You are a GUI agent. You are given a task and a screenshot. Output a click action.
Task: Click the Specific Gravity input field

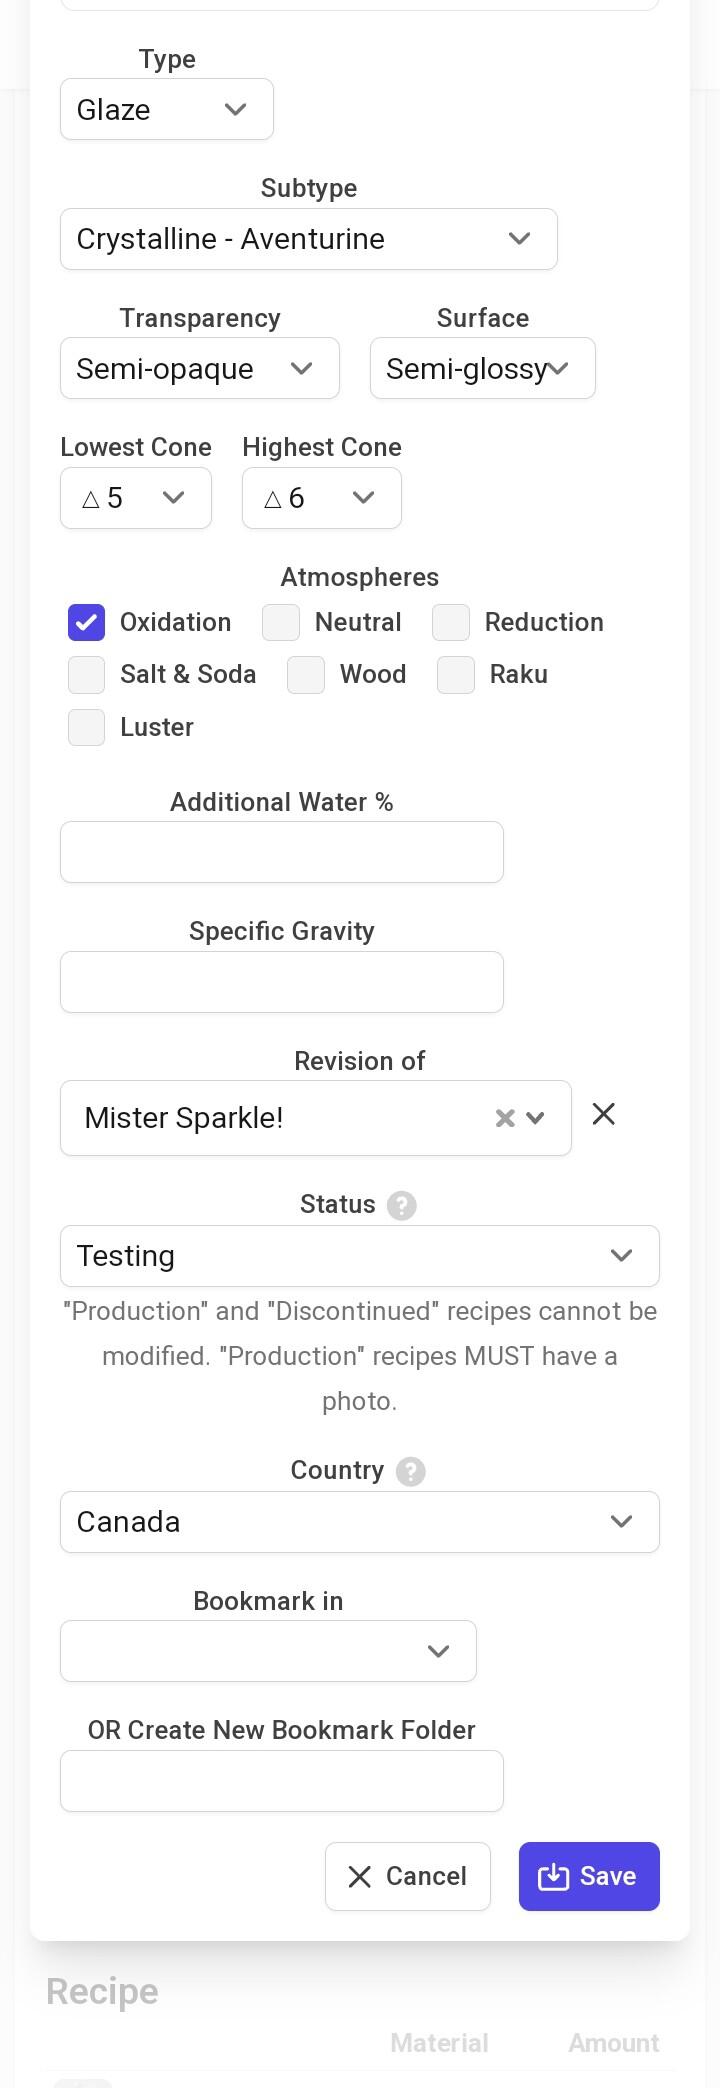(282, 982)
